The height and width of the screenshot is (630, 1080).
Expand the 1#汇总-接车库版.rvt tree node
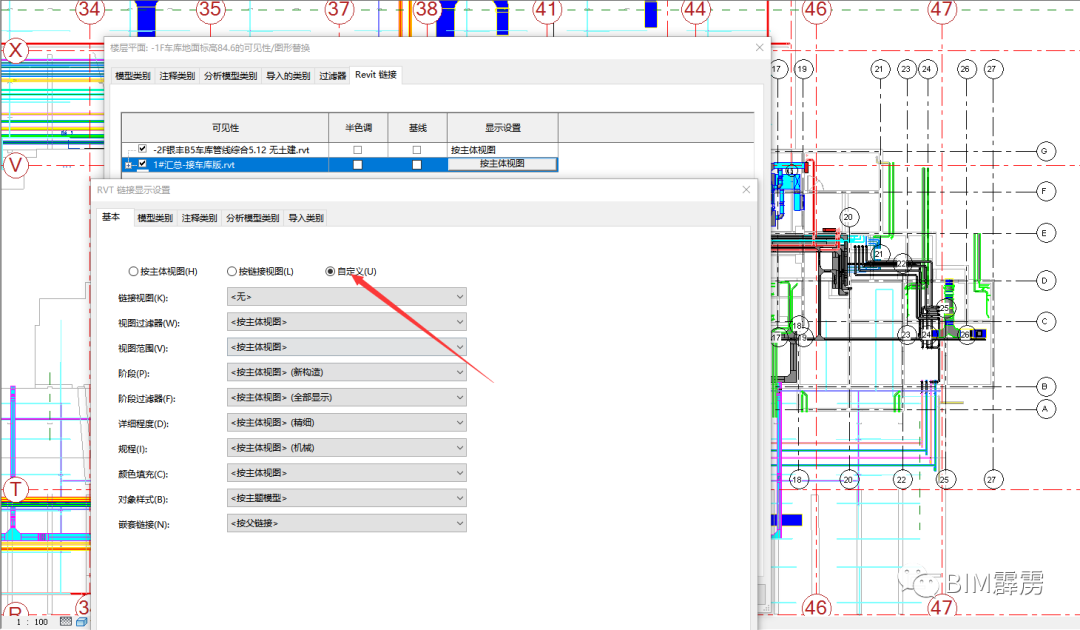click(128, 165)
